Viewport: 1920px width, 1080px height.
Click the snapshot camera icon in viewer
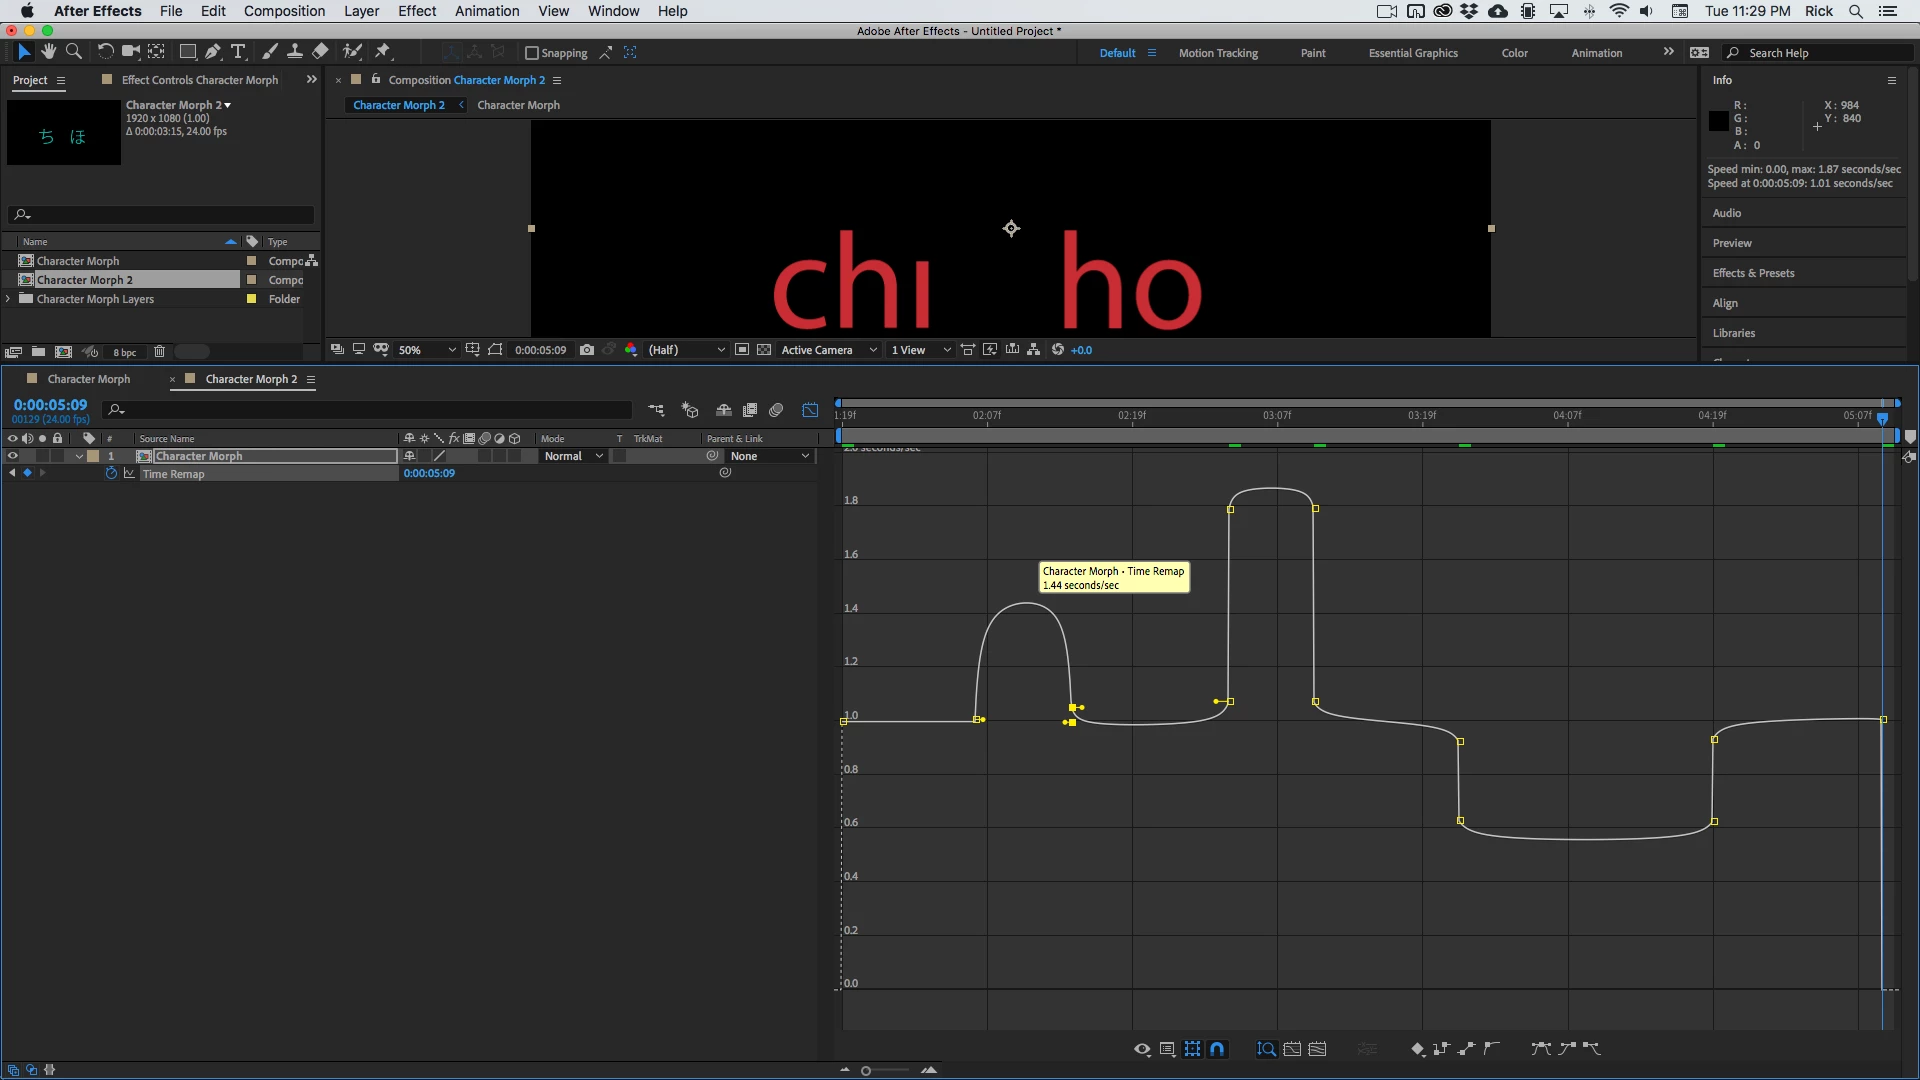(x=587, y=350)
